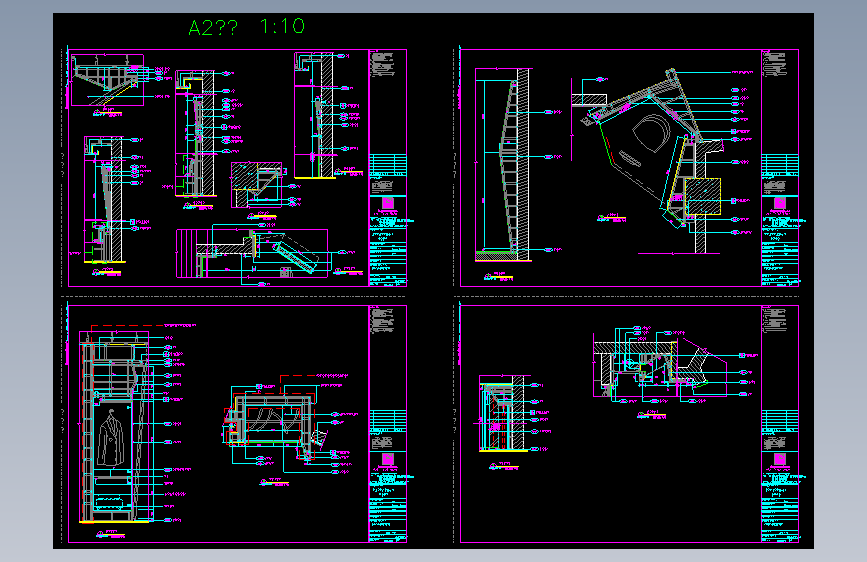Screen dimensions: 867x562
Task: Click the magenta logo square in bottom-right sheet title block
Action: (x=780, y=459)
